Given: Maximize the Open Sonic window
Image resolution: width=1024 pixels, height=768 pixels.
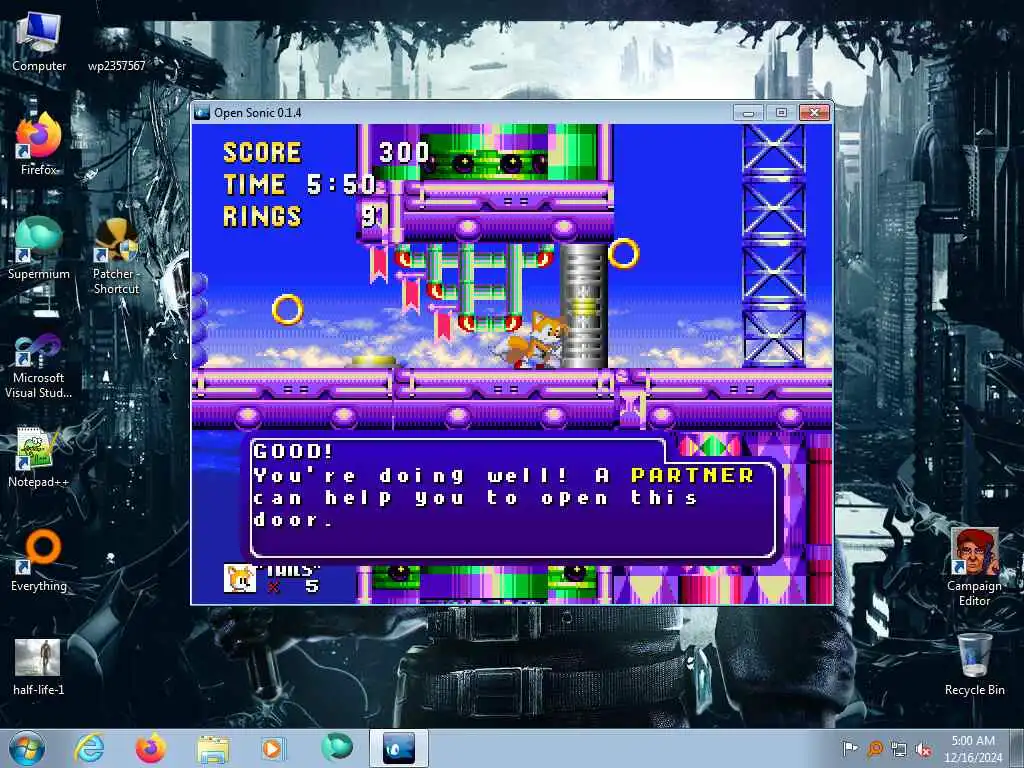Looking at the screenshot, I should pyautogui.click(x=781, y=112).
